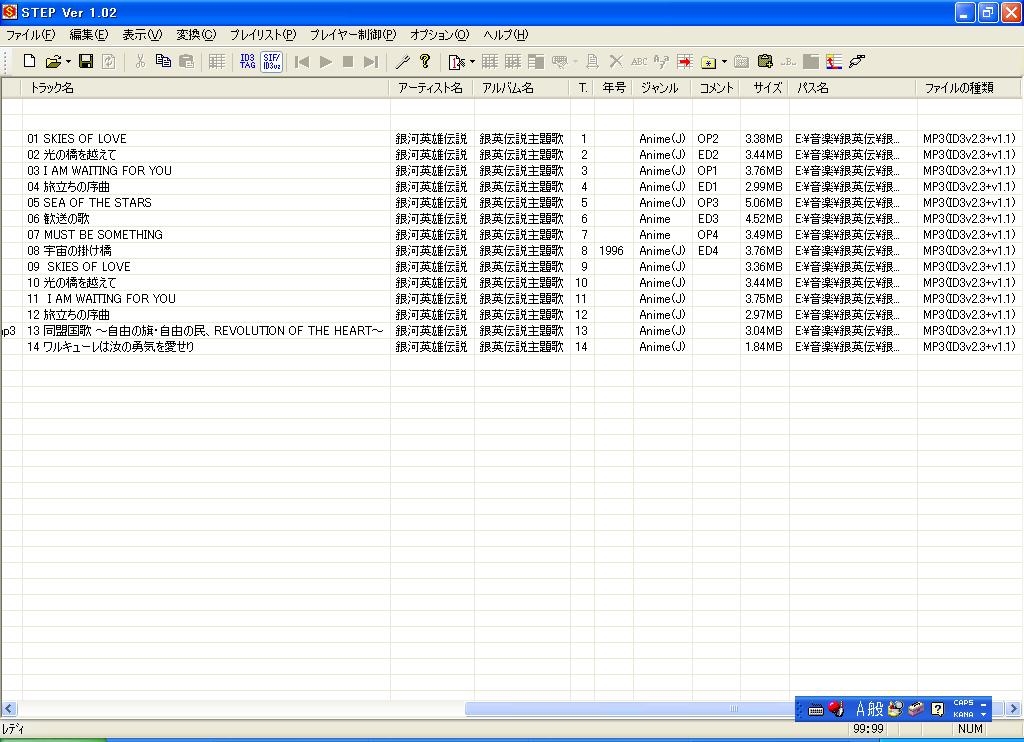The height and width of the screenshot is (742, 1024).
Task: Toggle the KANA lock on IME bar
Action: coord(963,715)
